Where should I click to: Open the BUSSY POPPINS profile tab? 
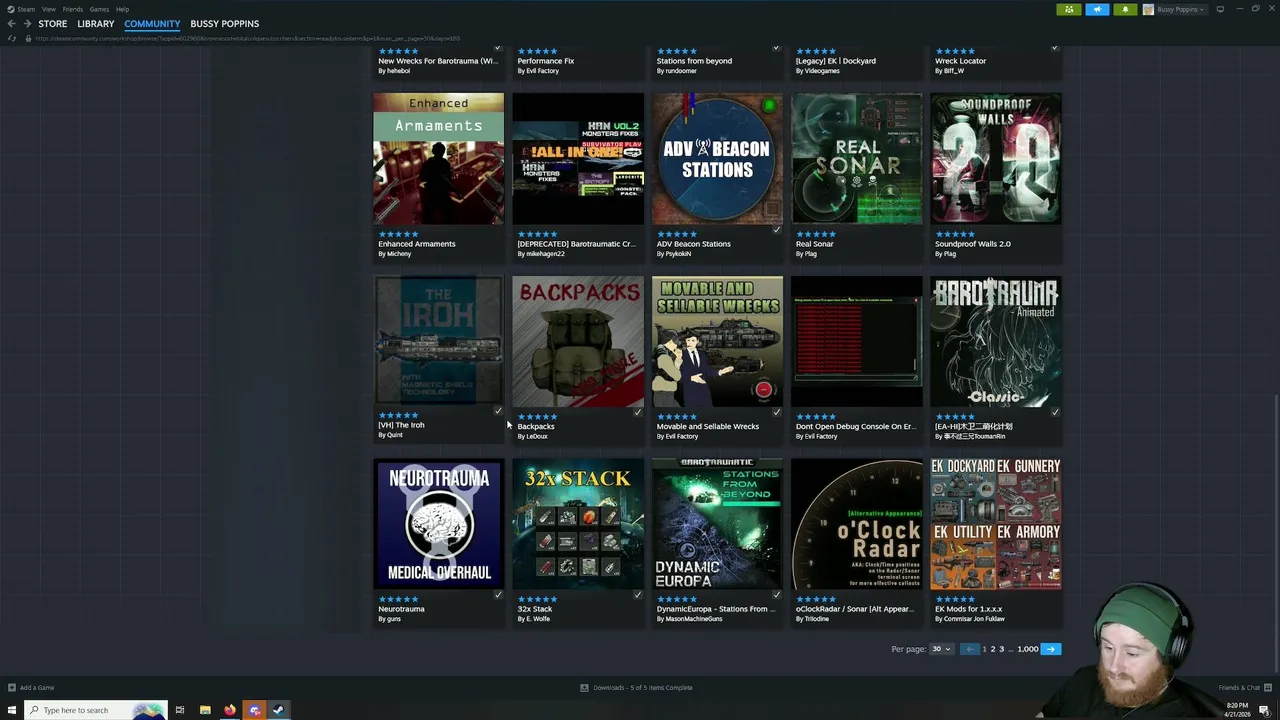tap(225, 24)
